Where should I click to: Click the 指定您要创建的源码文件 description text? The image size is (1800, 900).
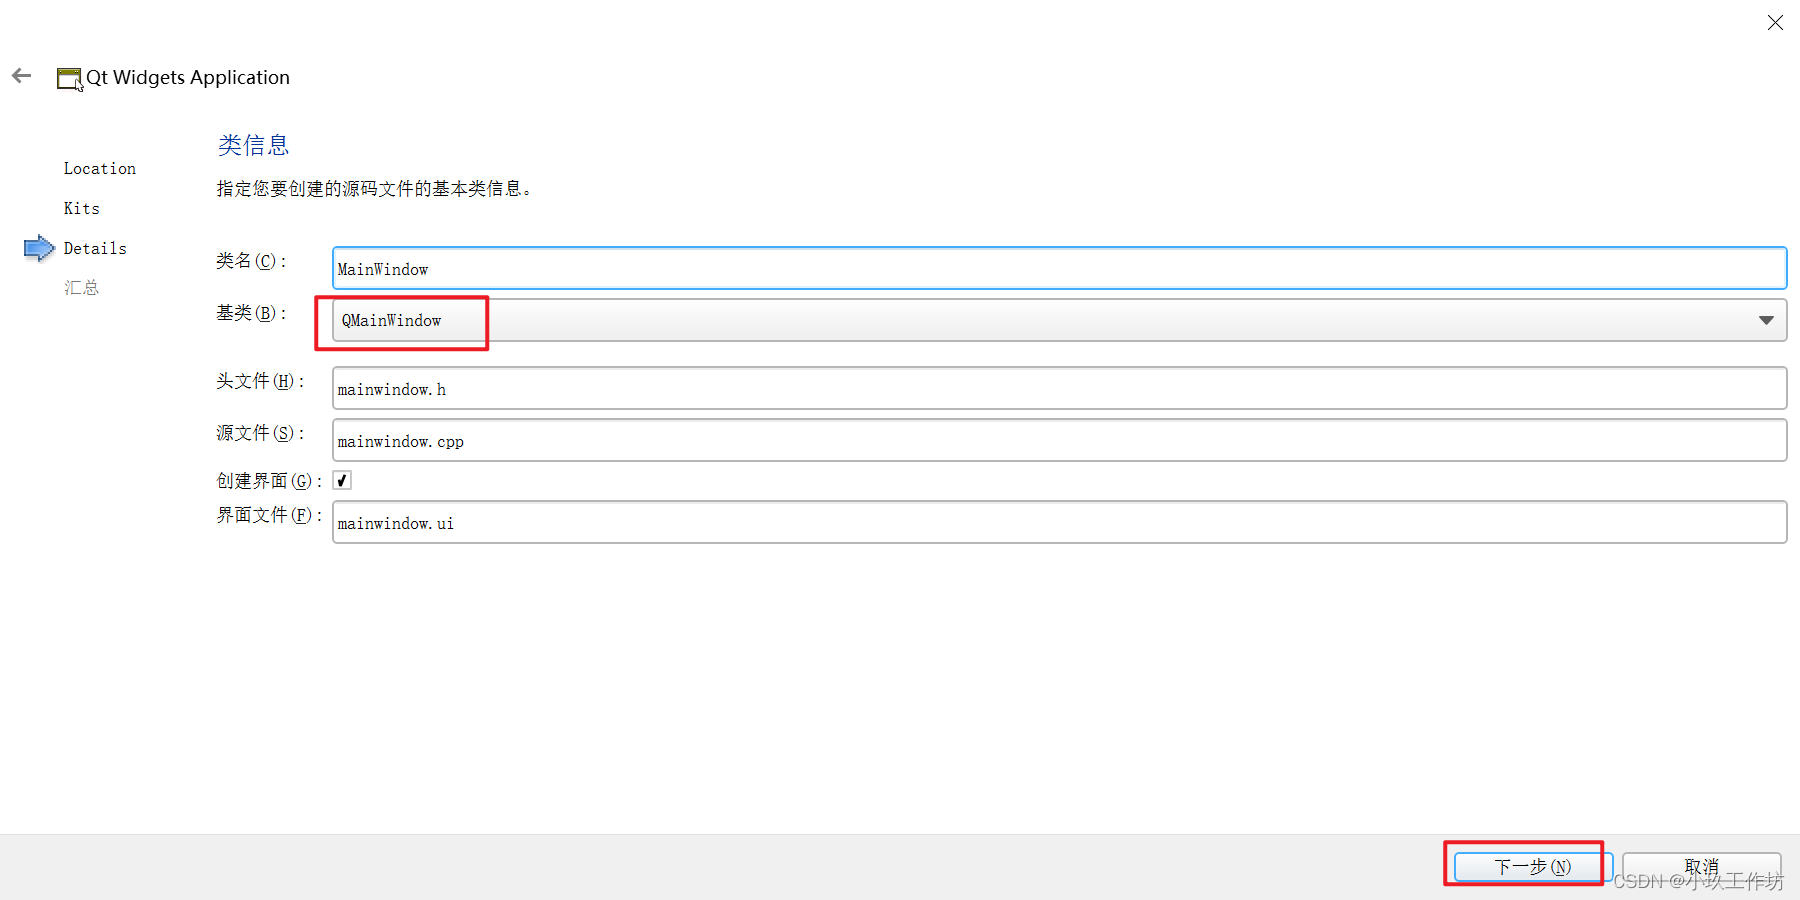pyautogui.click(x=373, y=188)
